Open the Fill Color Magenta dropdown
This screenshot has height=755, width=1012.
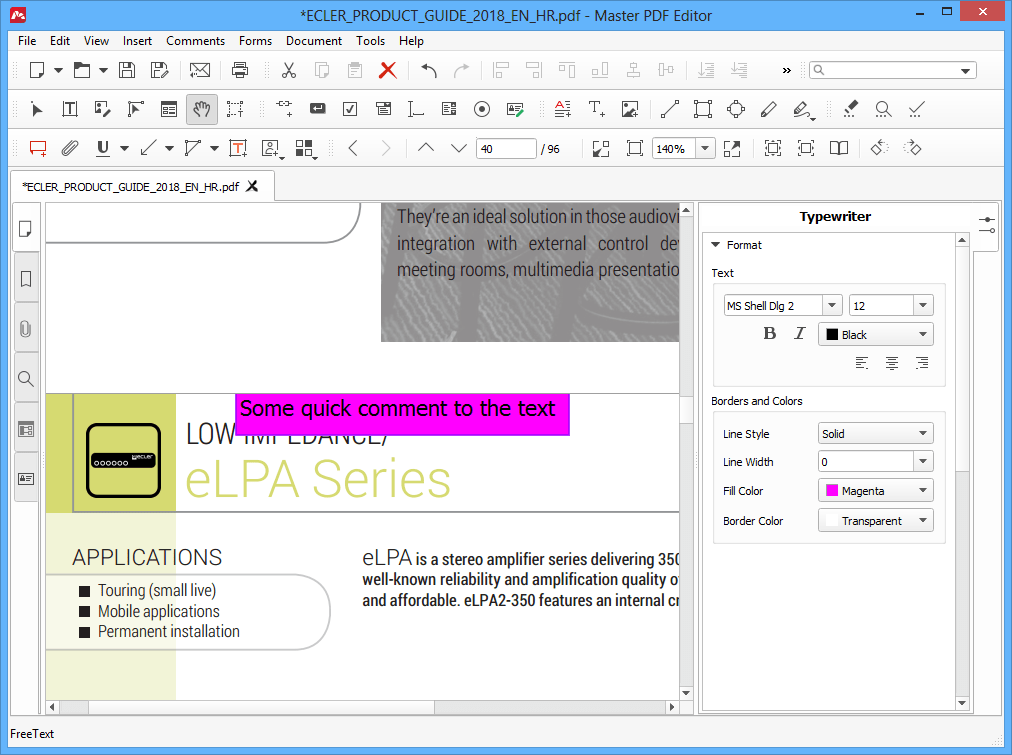tap(876, 490)
